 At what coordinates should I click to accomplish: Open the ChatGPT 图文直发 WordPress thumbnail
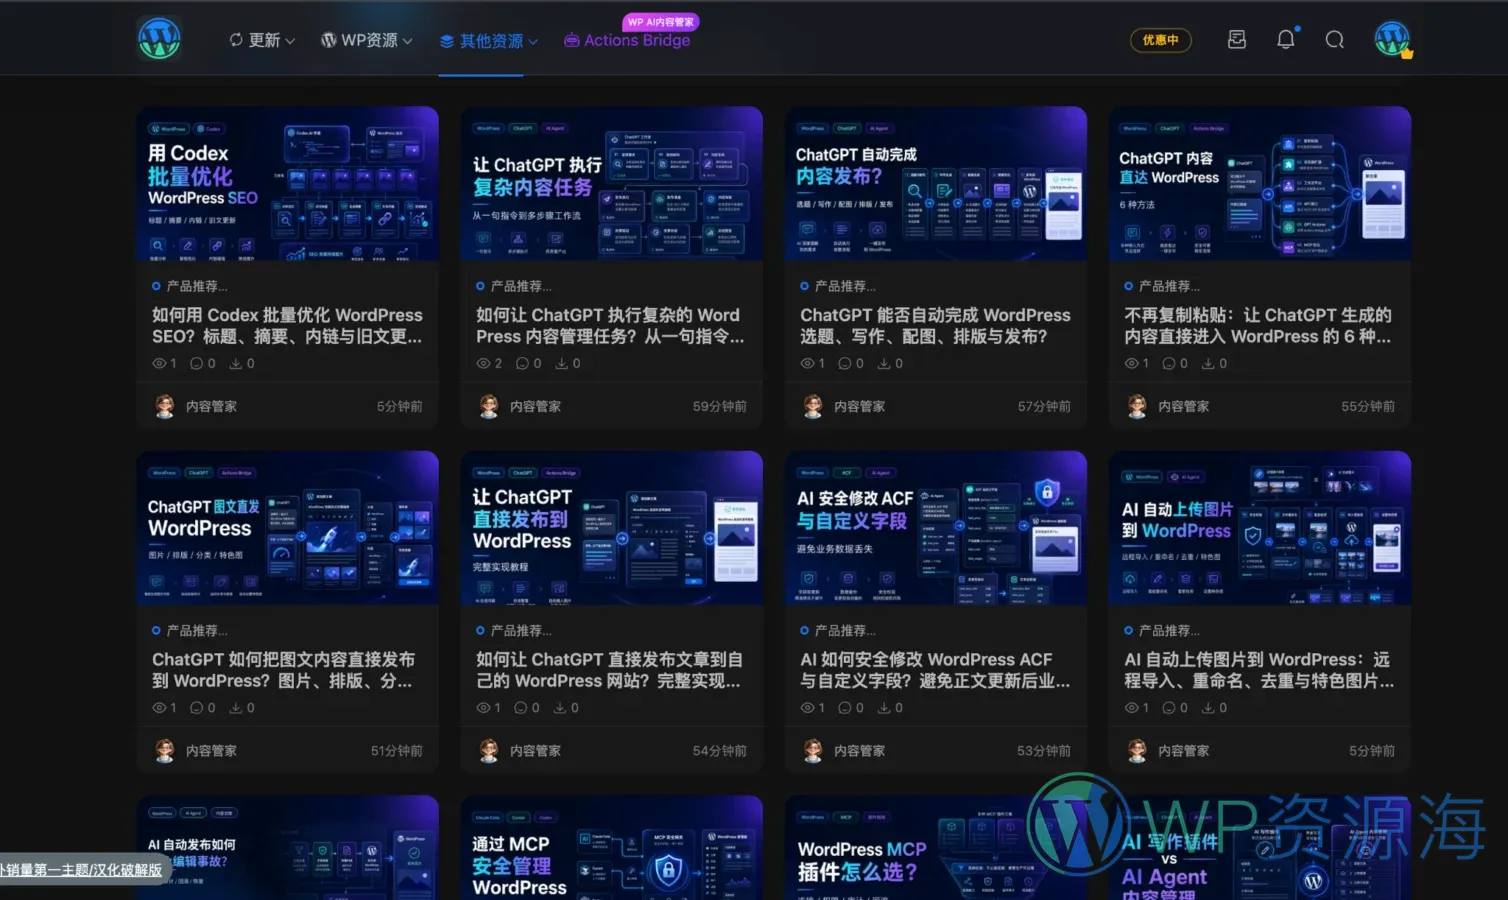click(x=287, y=528)
